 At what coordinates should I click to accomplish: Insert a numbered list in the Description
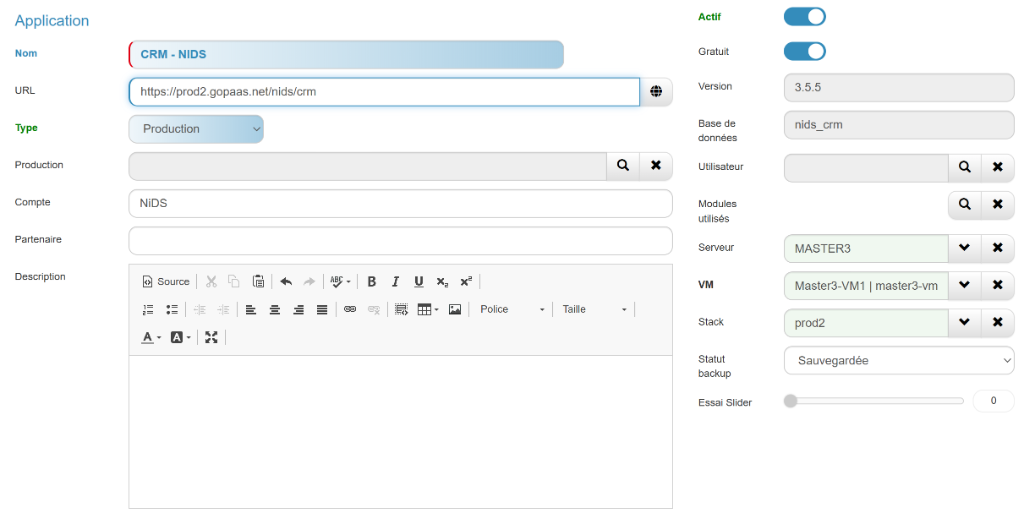[148, 310]
